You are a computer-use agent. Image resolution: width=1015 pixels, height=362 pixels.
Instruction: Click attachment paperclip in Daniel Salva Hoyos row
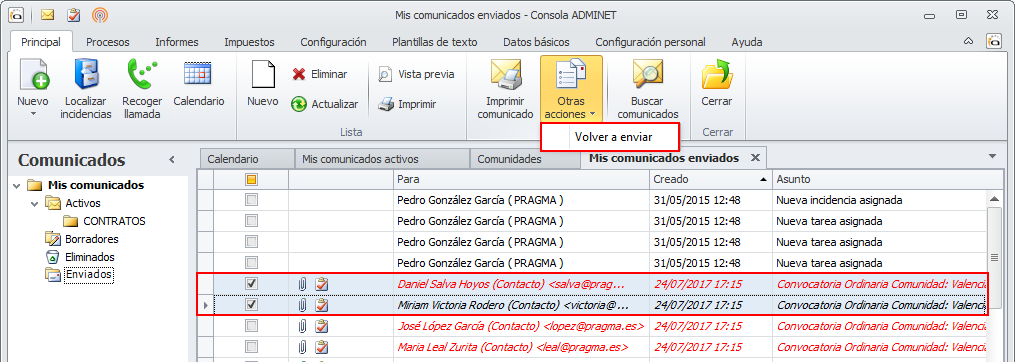(302, 284)
